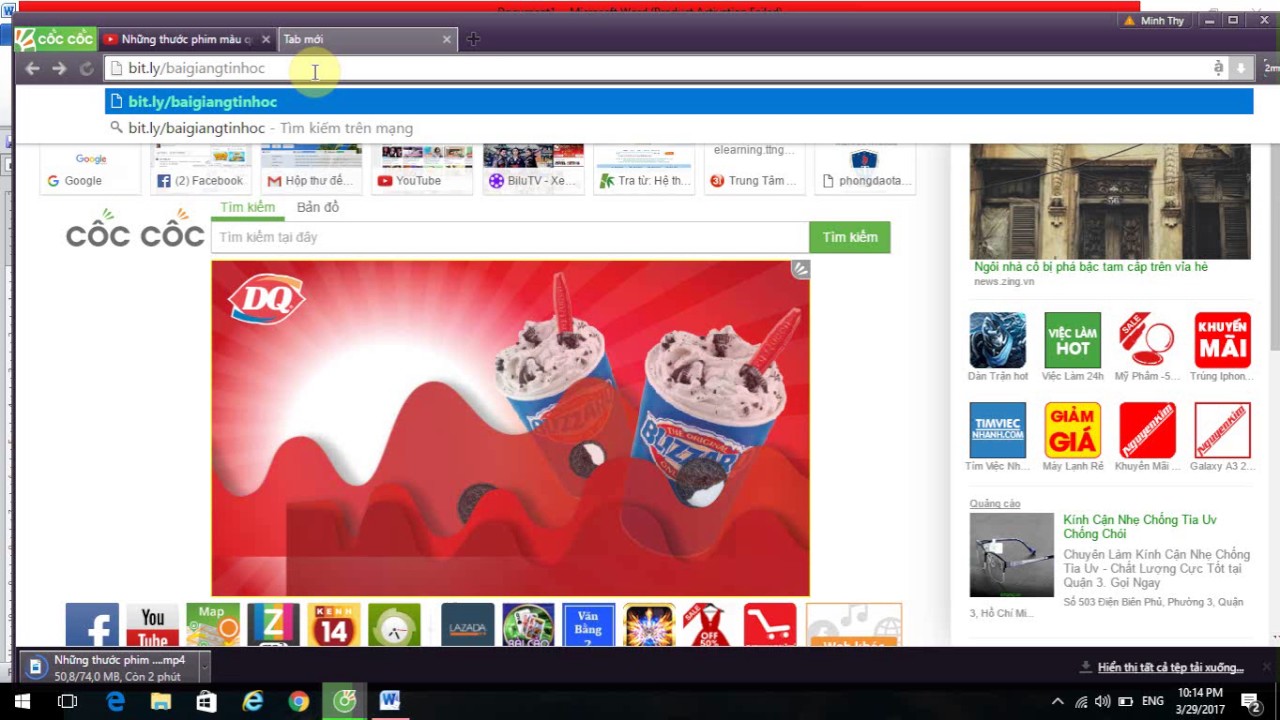Image resolution: width=1280 pixels, height=720 pixels.
Task: Open the 'Trung Tâm...' shortcut tile
Action: pyautogui.click(x=755, y=169)
